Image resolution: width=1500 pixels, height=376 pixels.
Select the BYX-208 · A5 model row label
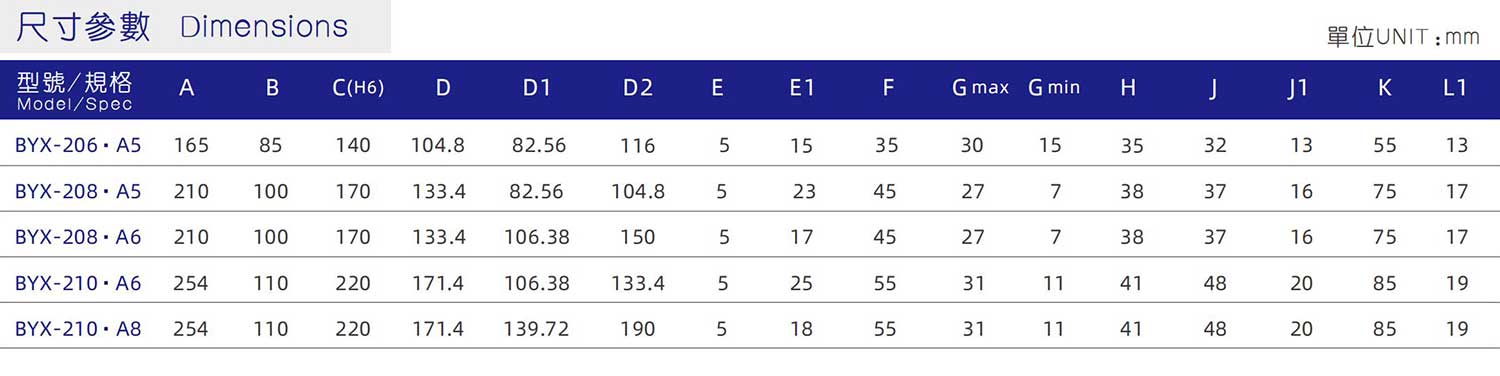pyautogui.click(x=78, y=191)
